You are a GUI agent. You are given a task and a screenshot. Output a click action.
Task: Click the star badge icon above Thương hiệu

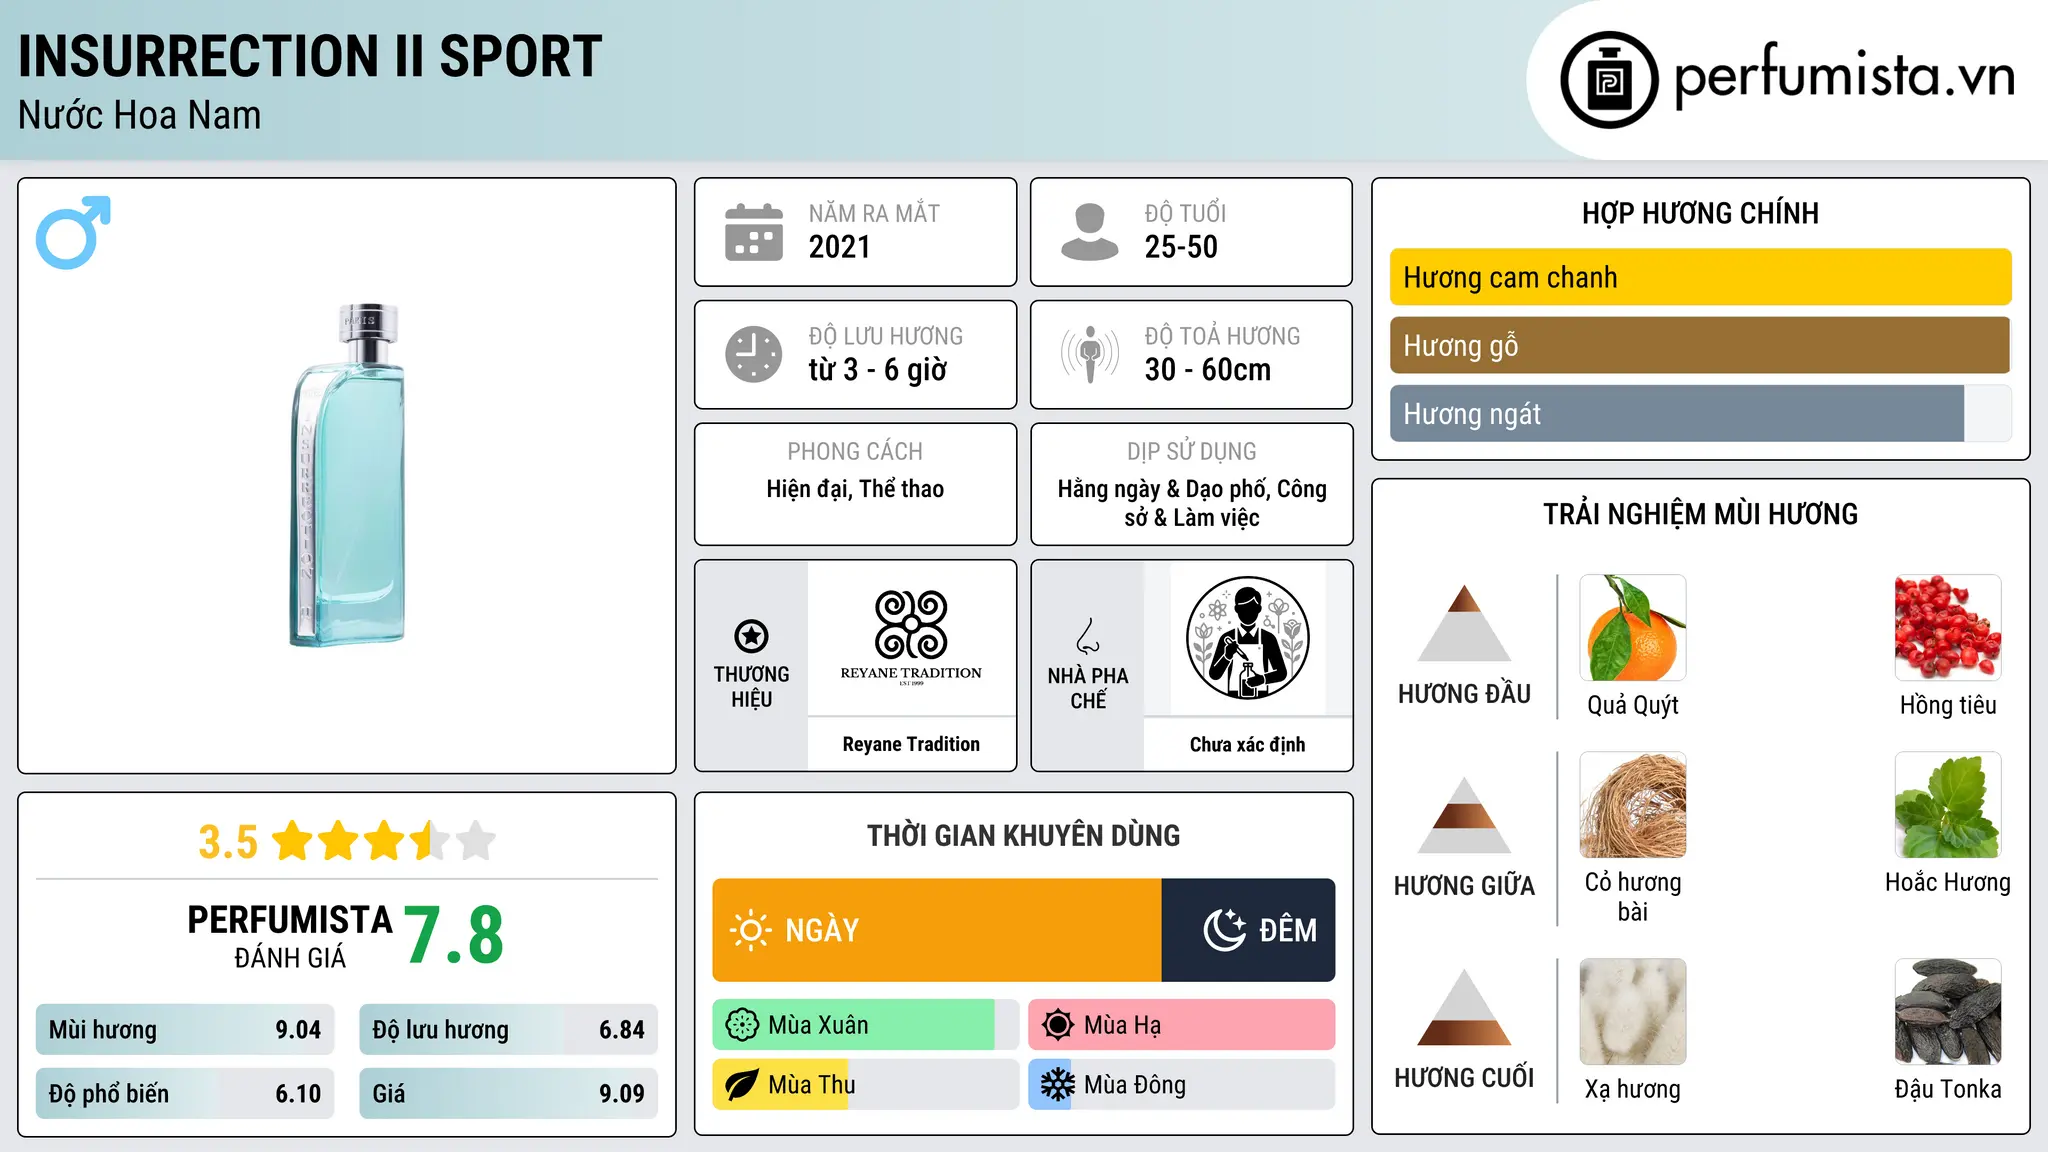pyautogui.click(x=751, y=636)
